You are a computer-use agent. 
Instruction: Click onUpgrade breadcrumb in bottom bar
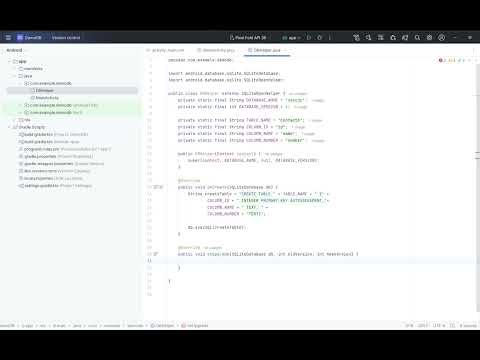[195, 325]
